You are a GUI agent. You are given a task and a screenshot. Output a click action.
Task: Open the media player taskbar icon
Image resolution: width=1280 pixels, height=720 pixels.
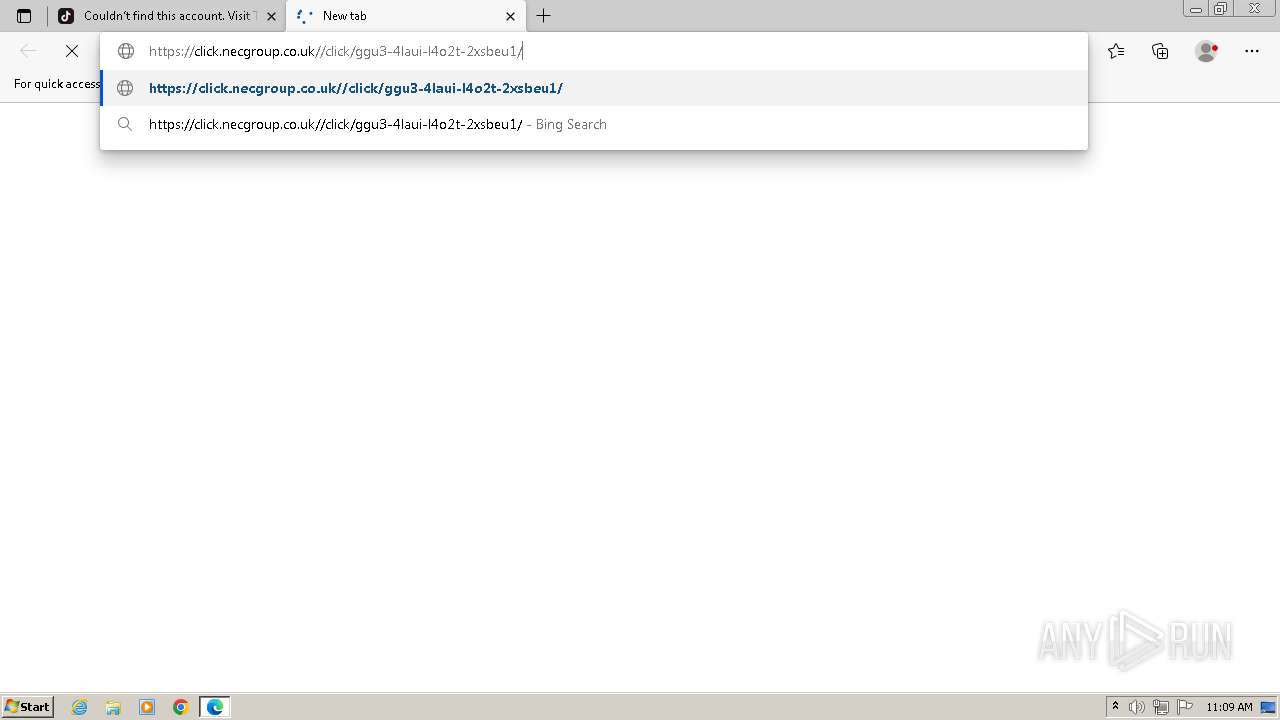point(147,707)
